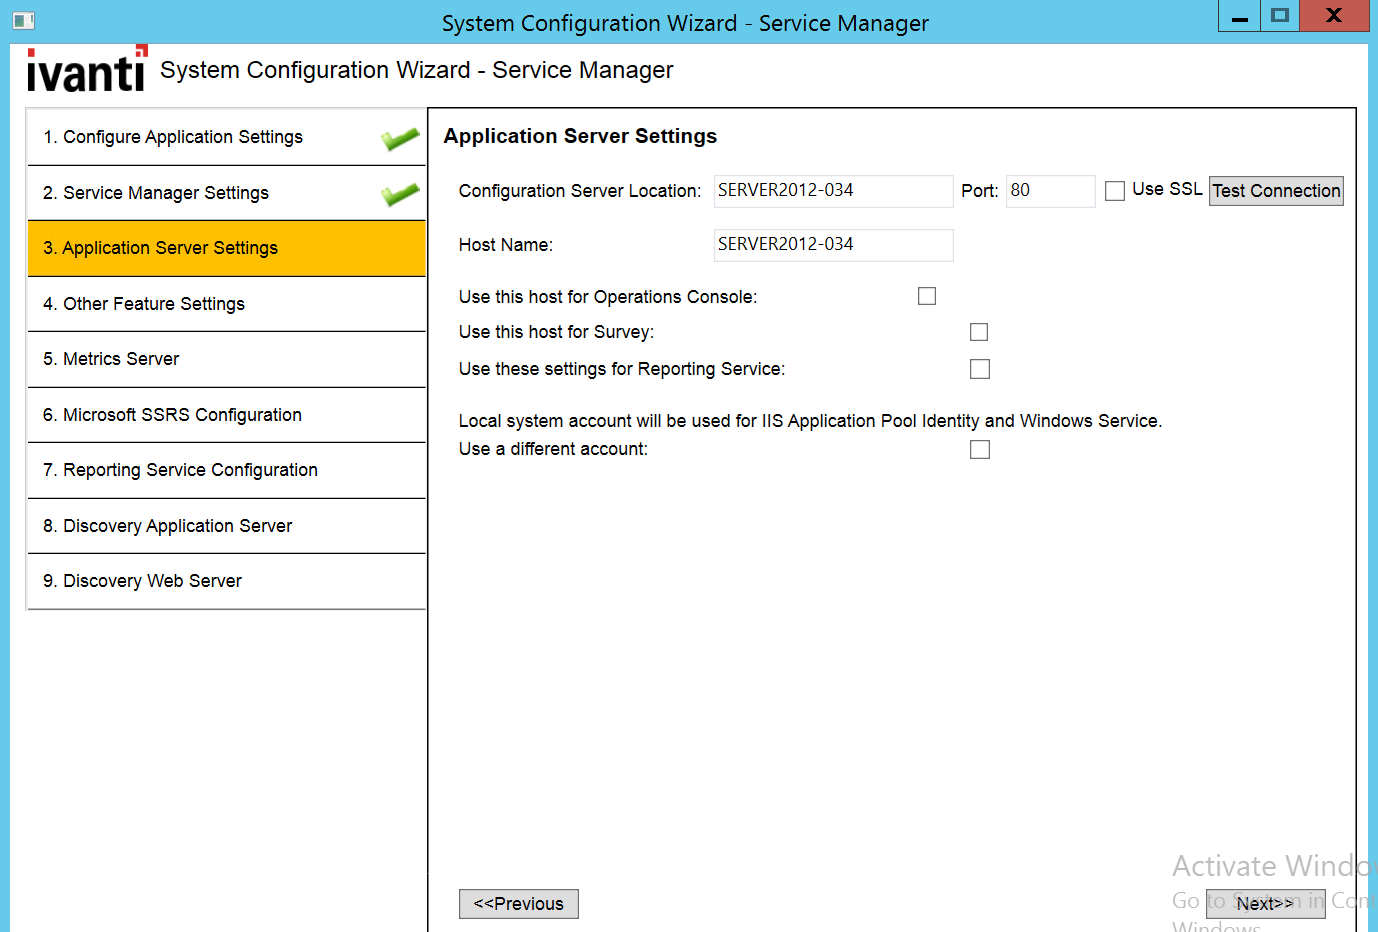Image resolution: width=1378 pixels, height=932 pixels.
Task: Select the Other Feature Settings step
Action: point(226,303)
